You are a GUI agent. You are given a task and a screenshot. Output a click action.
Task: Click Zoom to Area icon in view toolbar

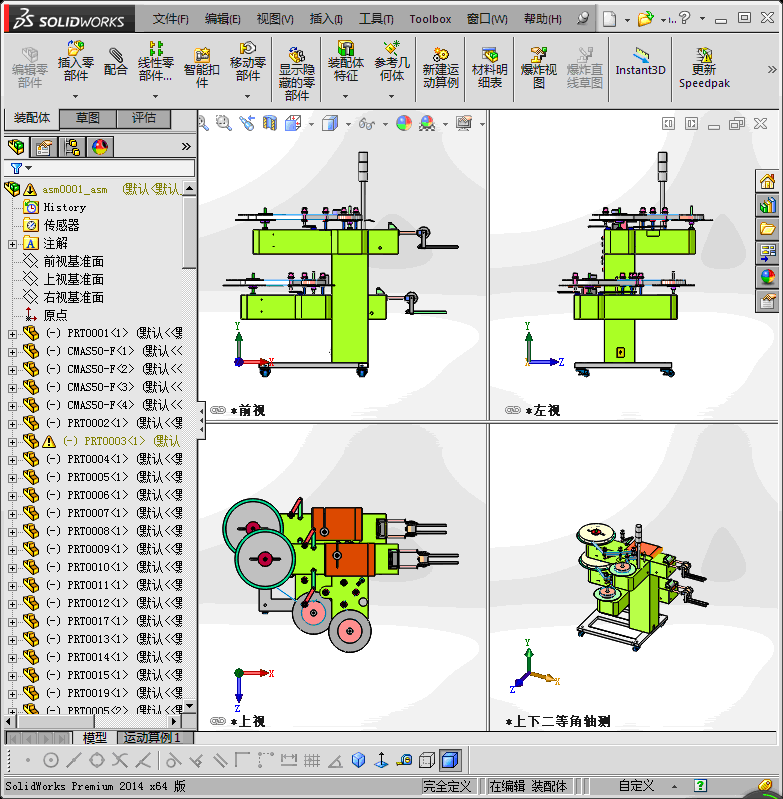[224, 123]
